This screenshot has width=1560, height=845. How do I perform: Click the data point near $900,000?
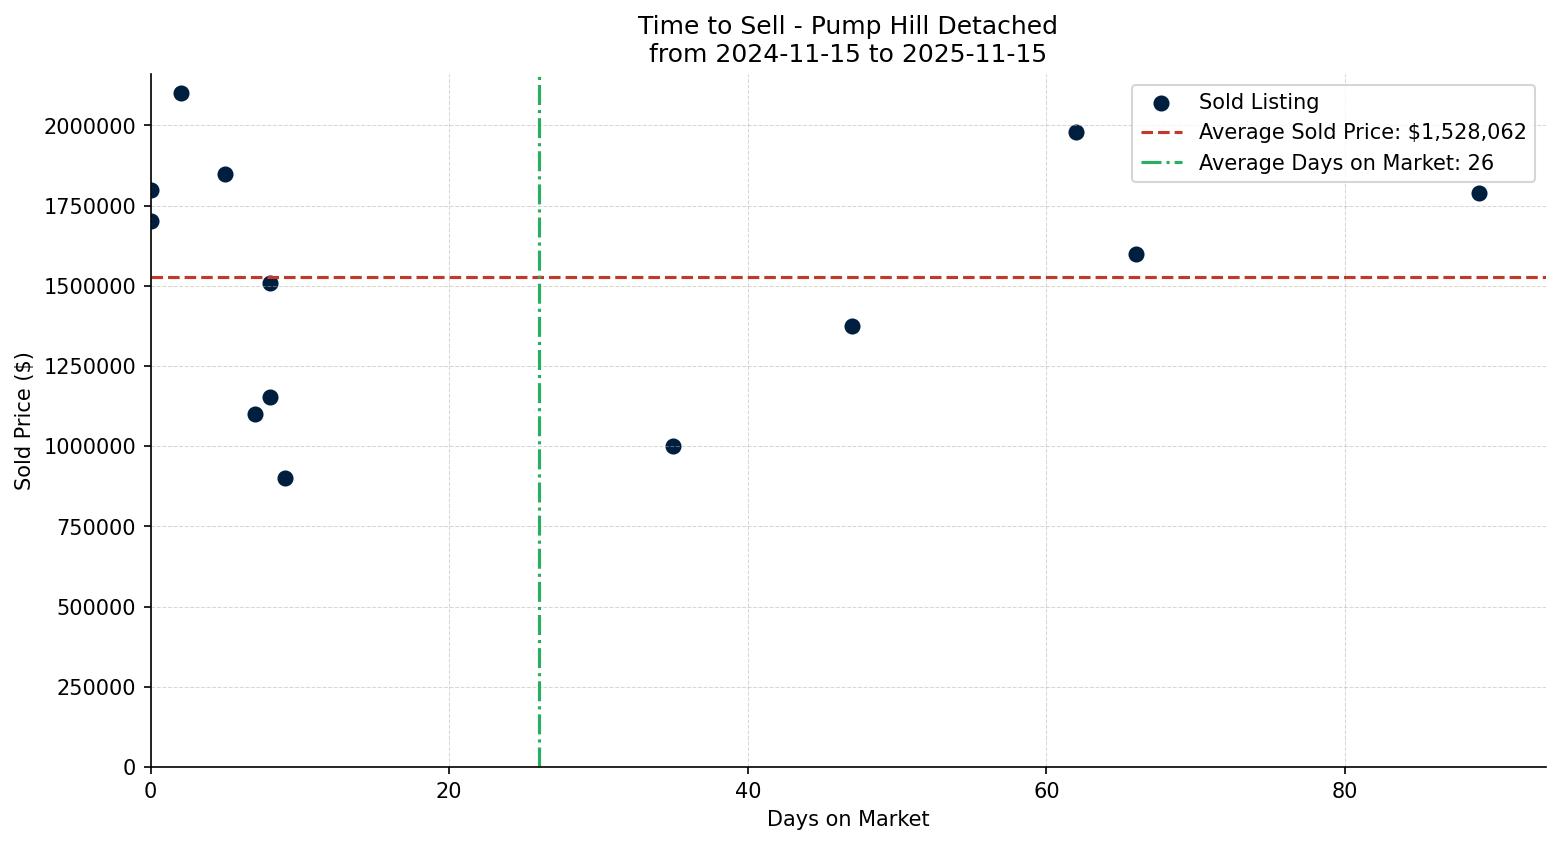pyautogui.click(x=285, y=478)
